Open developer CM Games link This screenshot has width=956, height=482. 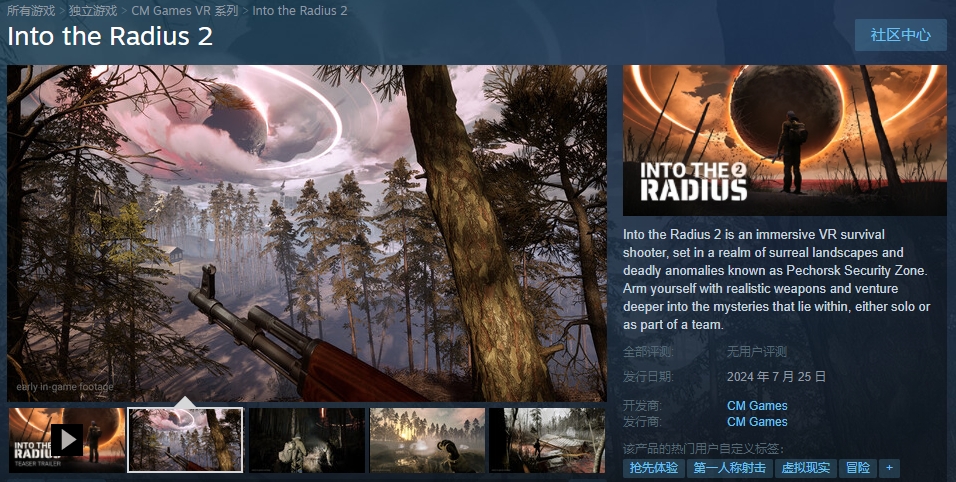(x=757, y=405)
